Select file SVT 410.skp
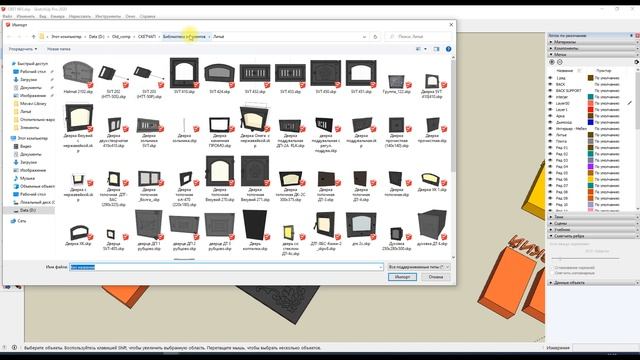The height and width of the screenshot is (360, 640). coord(184,76)
